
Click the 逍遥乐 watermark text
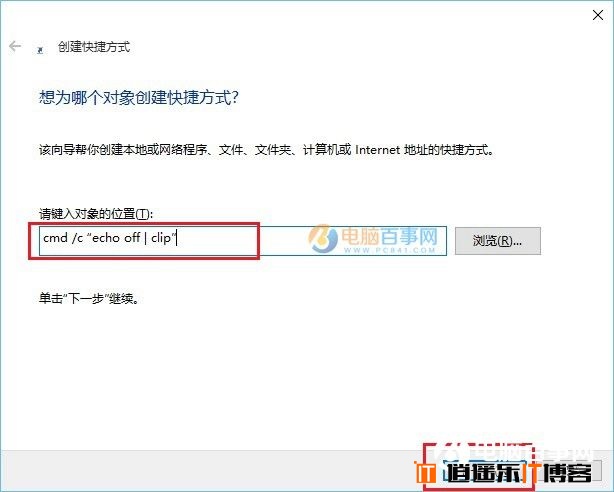[485, 472]
